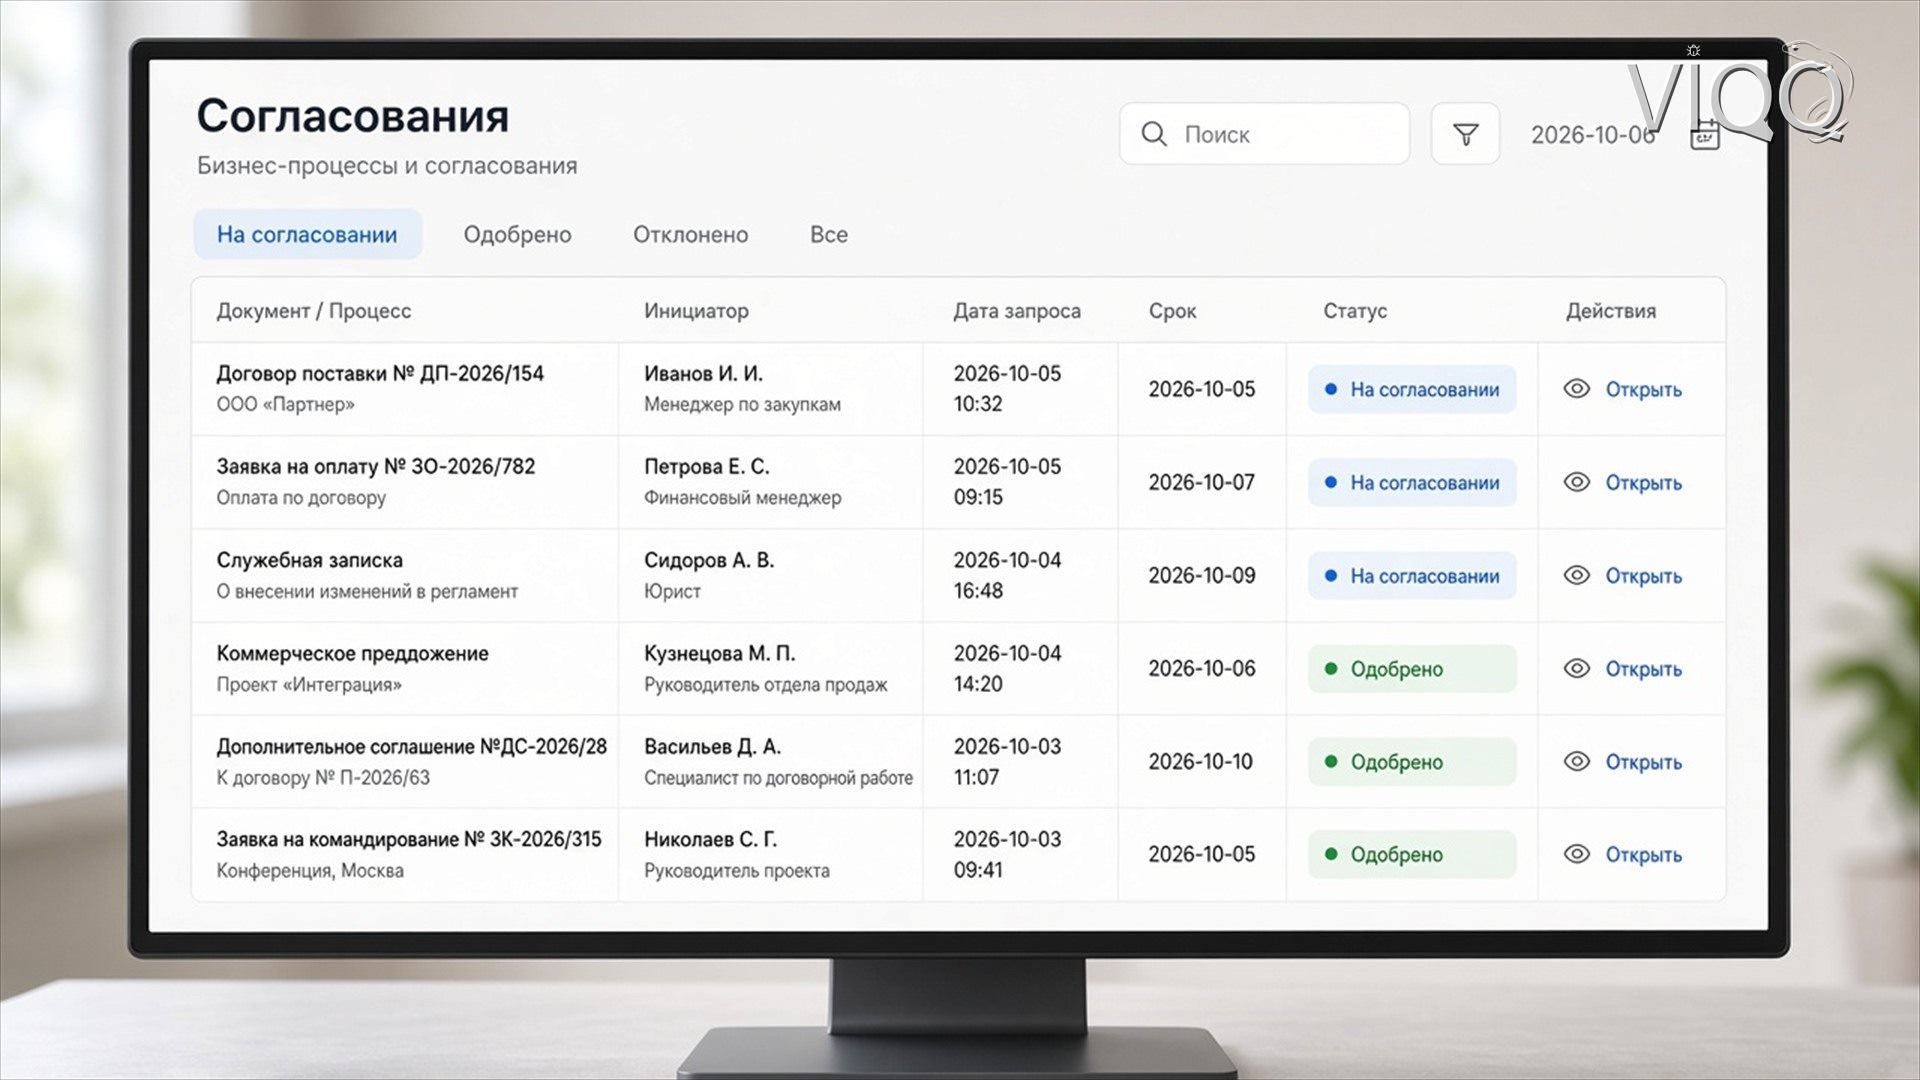Open Коммерческое предложение via Открыть link

1643,669
